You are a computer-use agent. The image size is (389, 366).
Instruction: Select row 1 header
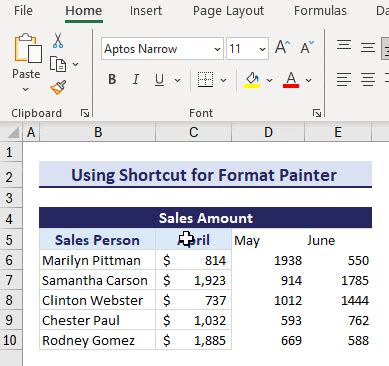[x=10, y=152]
